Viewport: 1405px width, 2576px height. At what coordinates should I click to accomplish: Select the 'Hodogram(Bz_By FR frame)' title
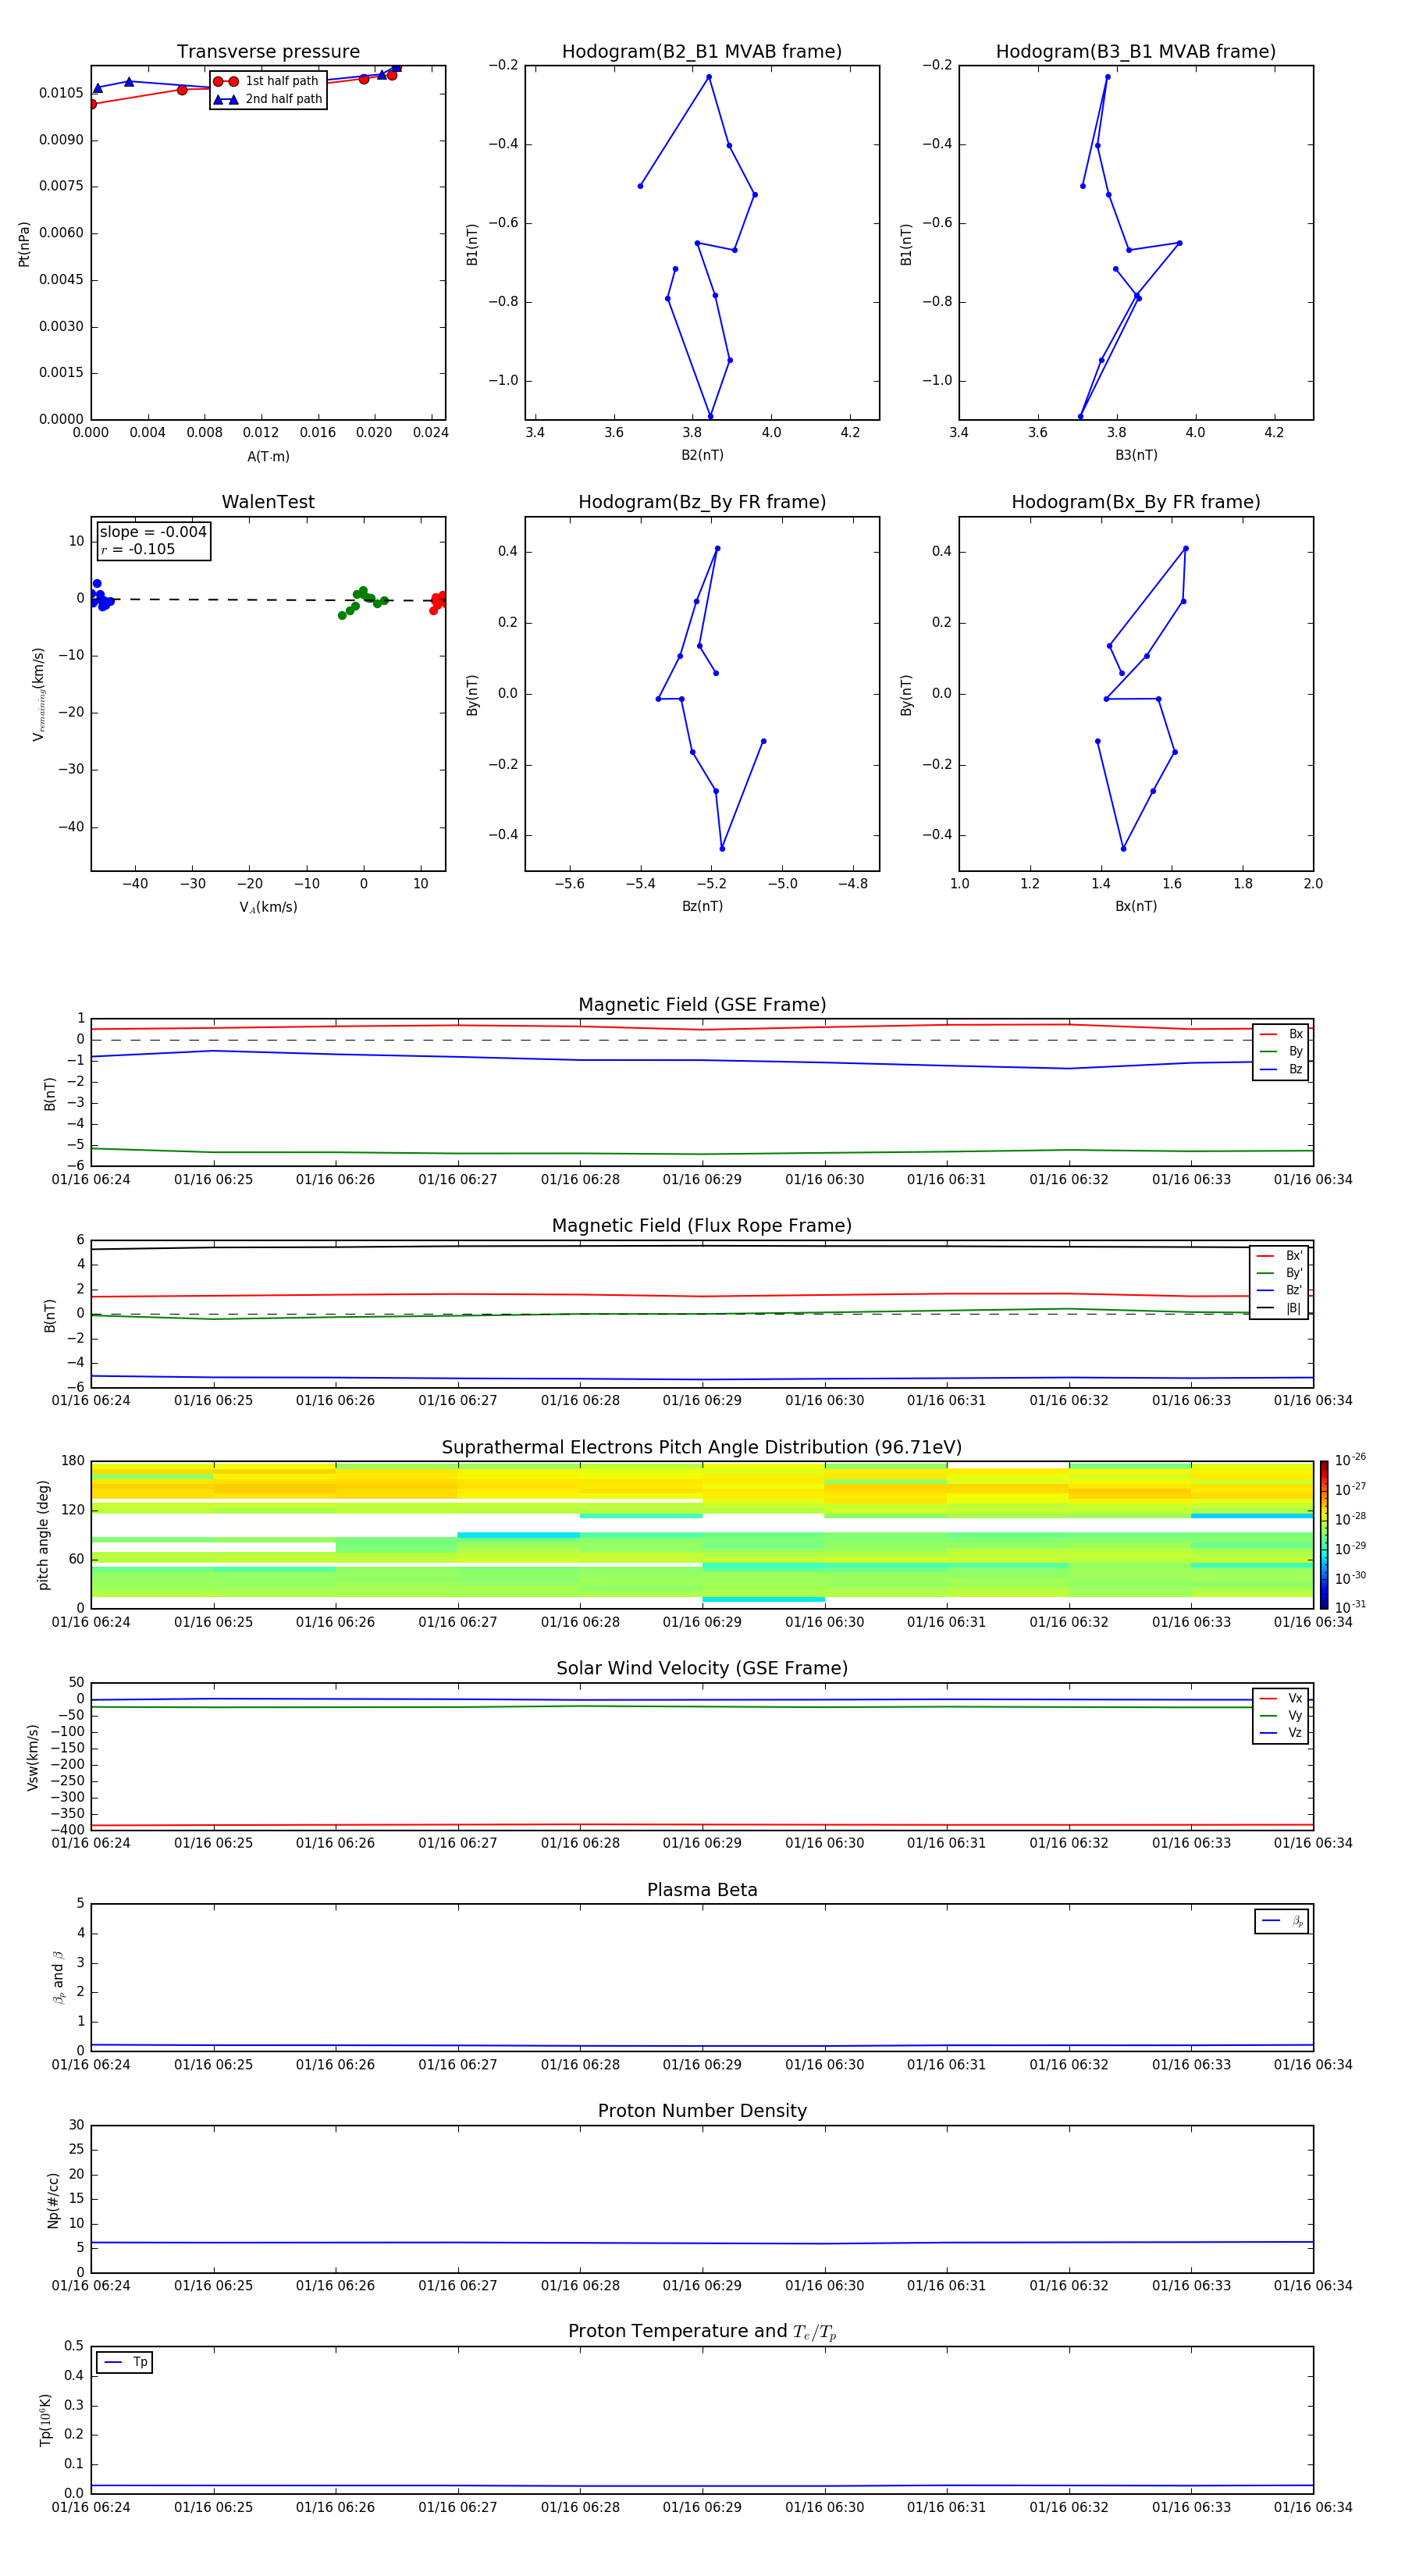(702, 502)
